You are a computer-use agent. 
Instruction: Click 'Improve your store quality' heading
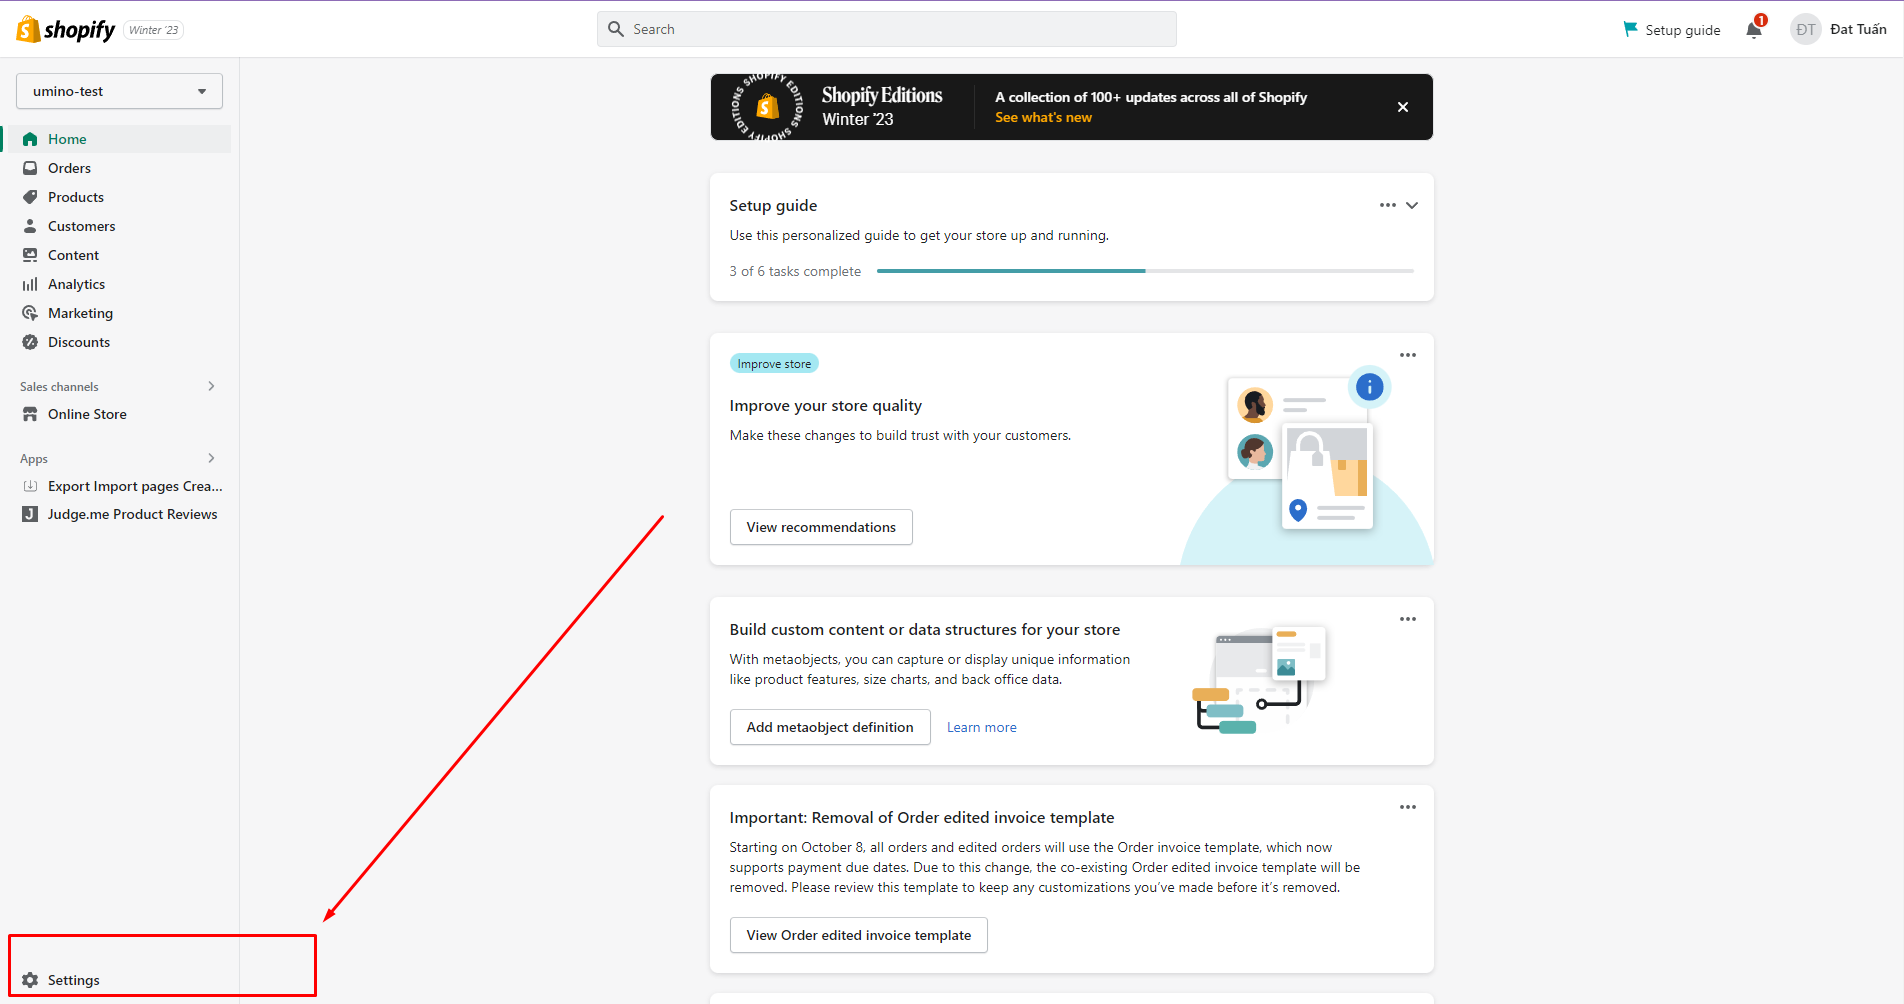point(826,405)
